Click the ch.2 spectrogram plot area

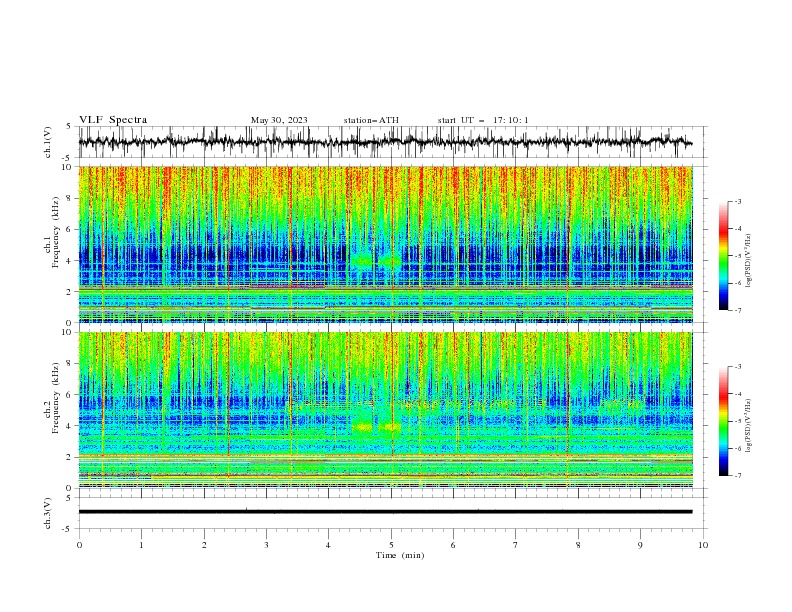(x=385, y=410)
